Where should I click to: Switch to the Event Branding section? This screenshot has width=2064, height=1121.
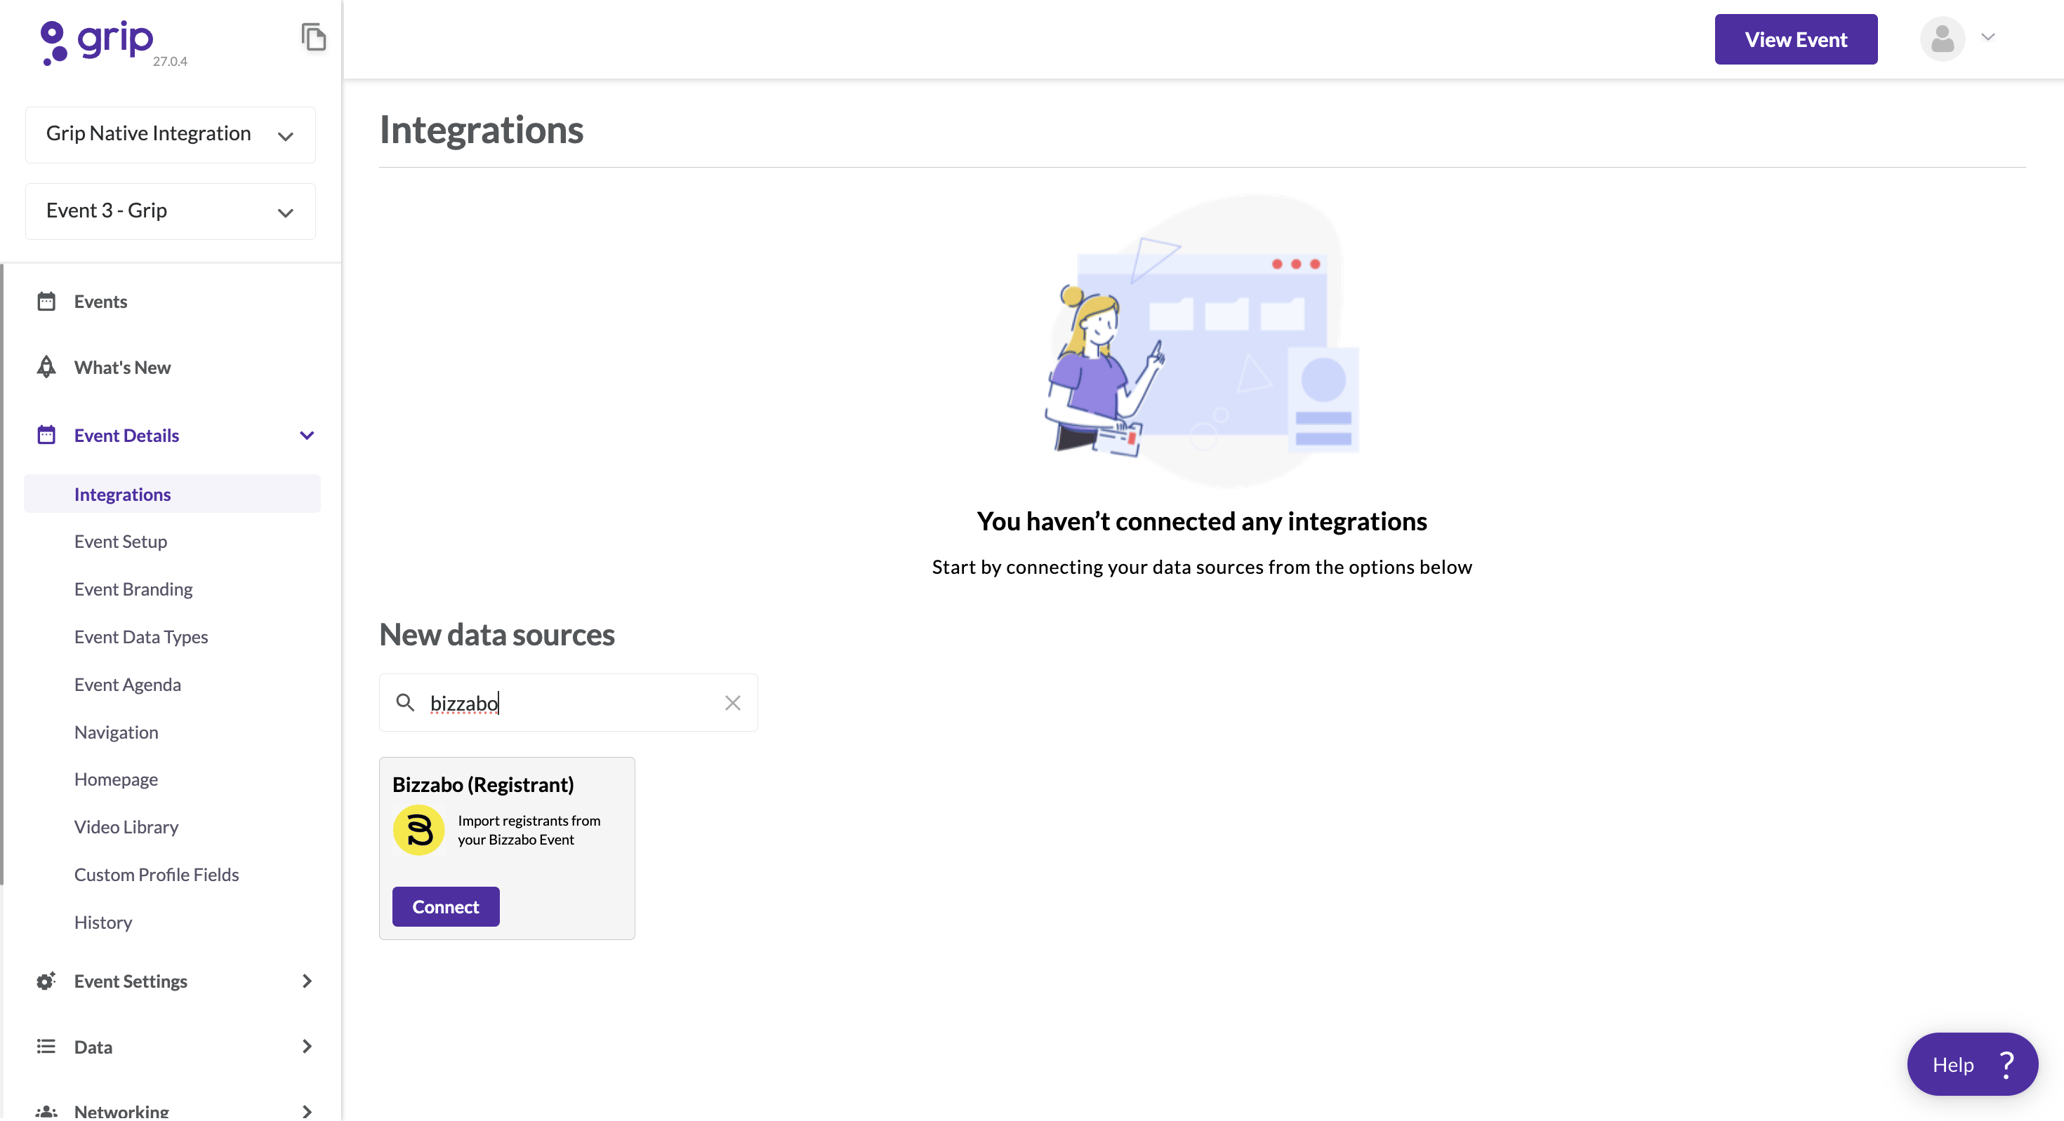pyautogui.click(x=133, y=589)
